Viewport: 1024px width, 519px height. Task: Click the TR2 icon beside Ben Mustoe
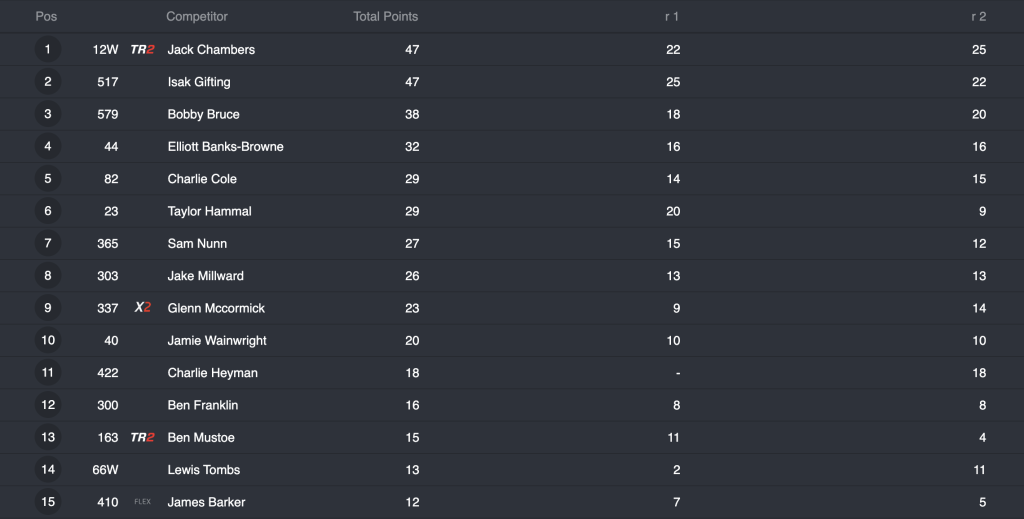coord(142,438)
